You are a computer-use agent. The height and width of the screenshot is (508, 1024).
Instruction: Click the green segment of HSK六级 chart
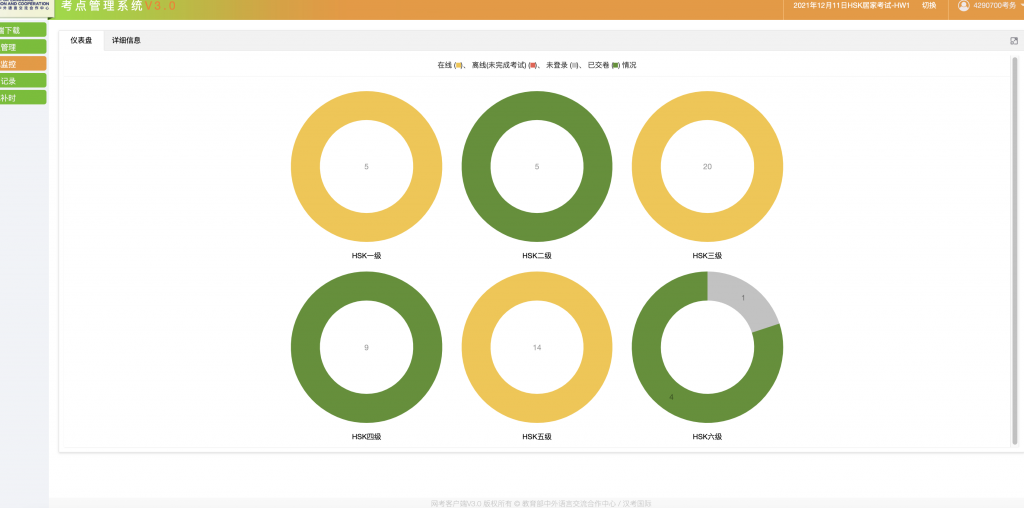[673, 397]
